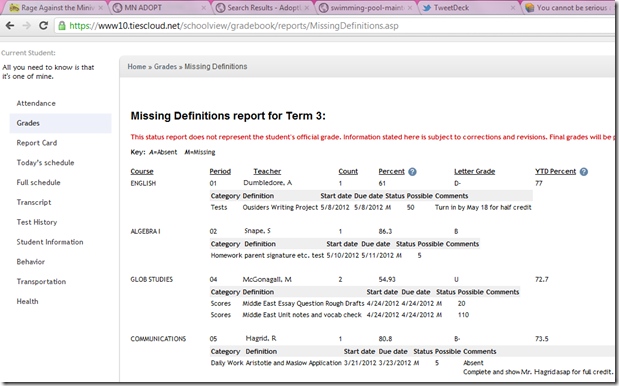
Task: Open Test History in the sidebar
Action: (x=37, y=222)
